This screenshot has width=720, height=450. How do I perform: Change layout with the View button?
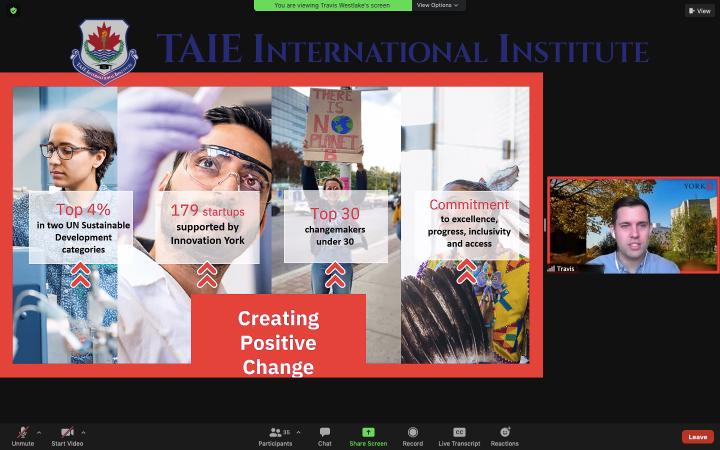point(699,11)
